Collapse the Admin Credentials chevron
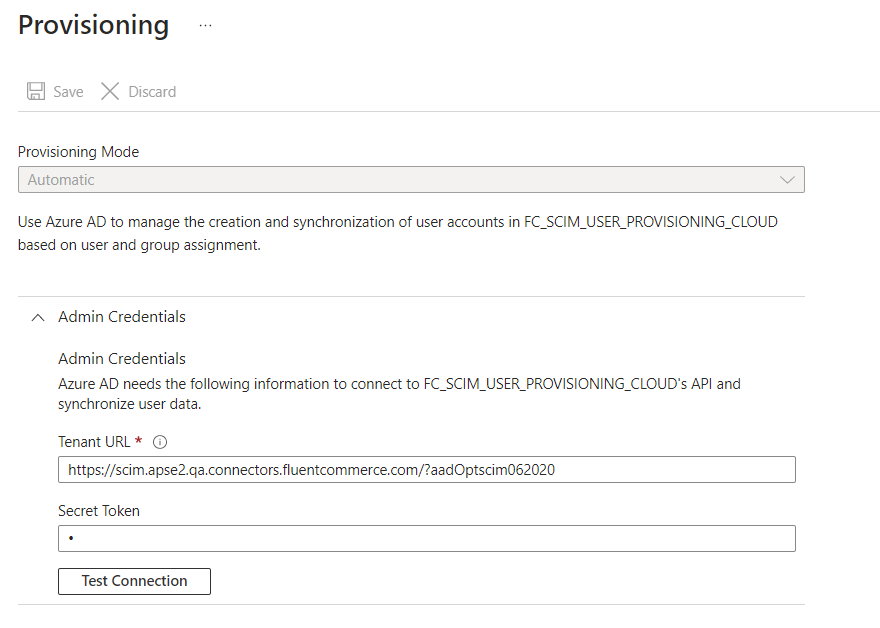 (x=38, y=317)
